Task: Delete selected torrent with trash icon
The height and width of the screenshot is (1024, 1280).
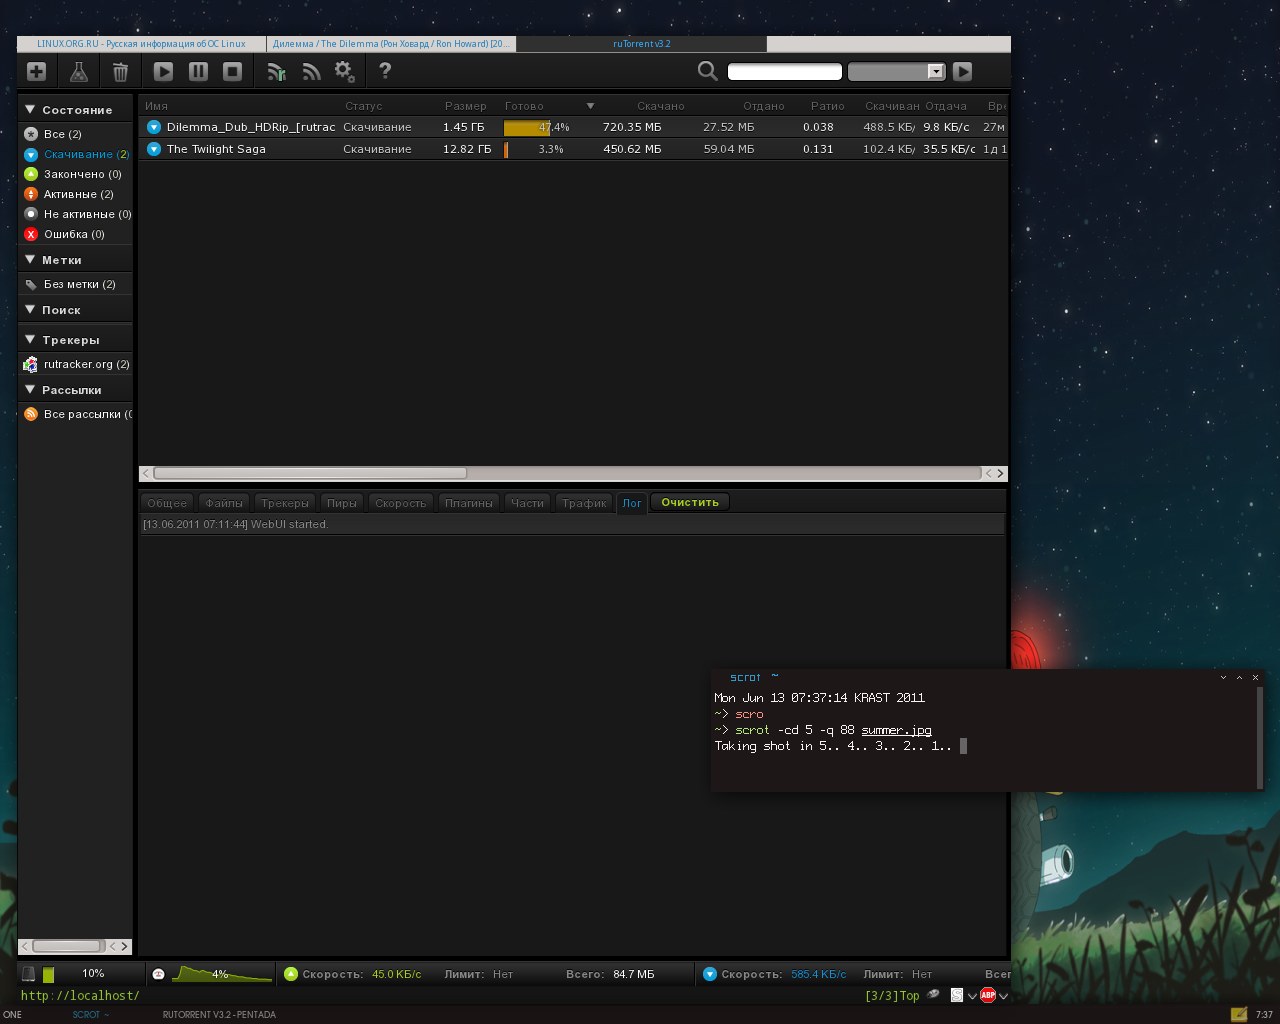Action: pos(120,71)
